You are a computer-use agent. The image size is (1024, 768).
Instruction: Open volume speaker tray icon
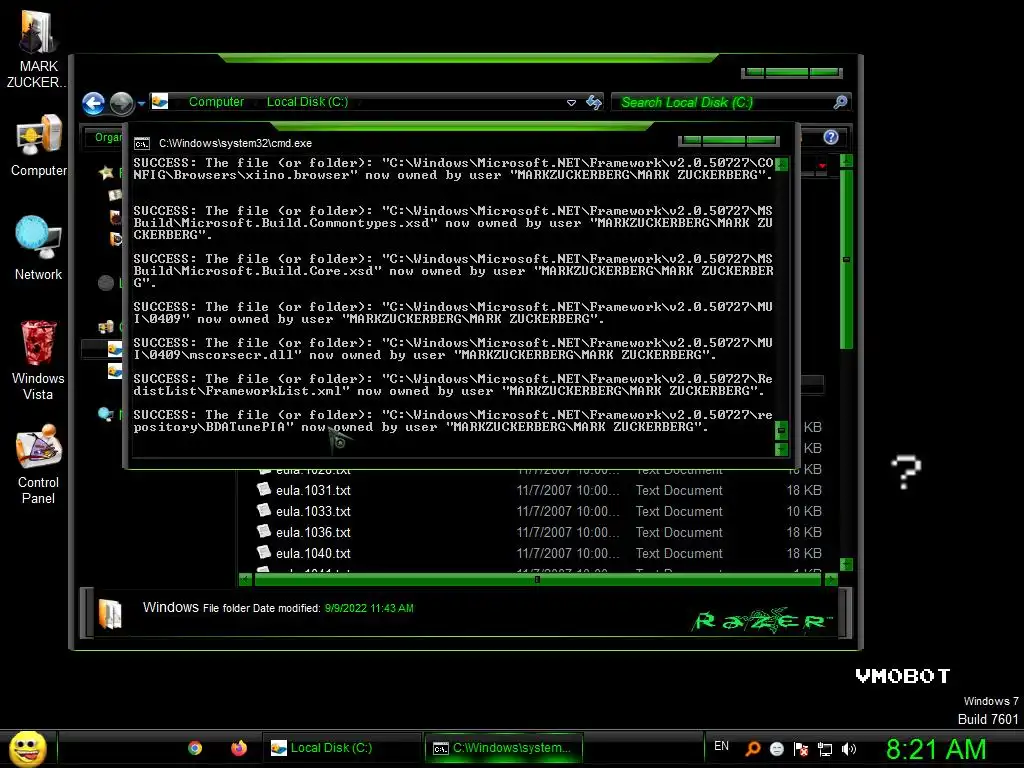pyautogui.click(x=849, y=749)
